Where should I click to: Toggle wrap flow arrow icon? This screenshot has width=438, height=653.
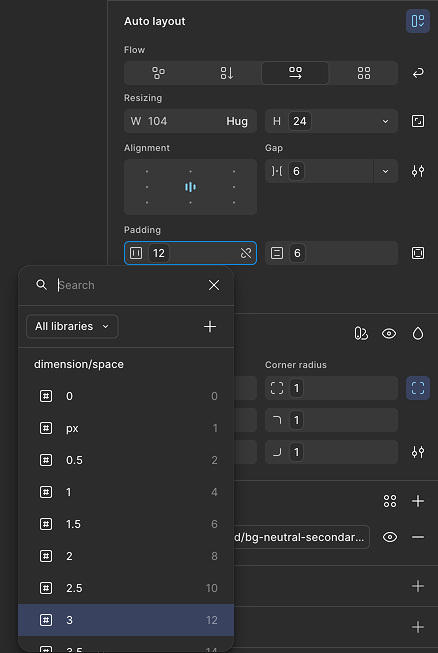click(418, 73)
